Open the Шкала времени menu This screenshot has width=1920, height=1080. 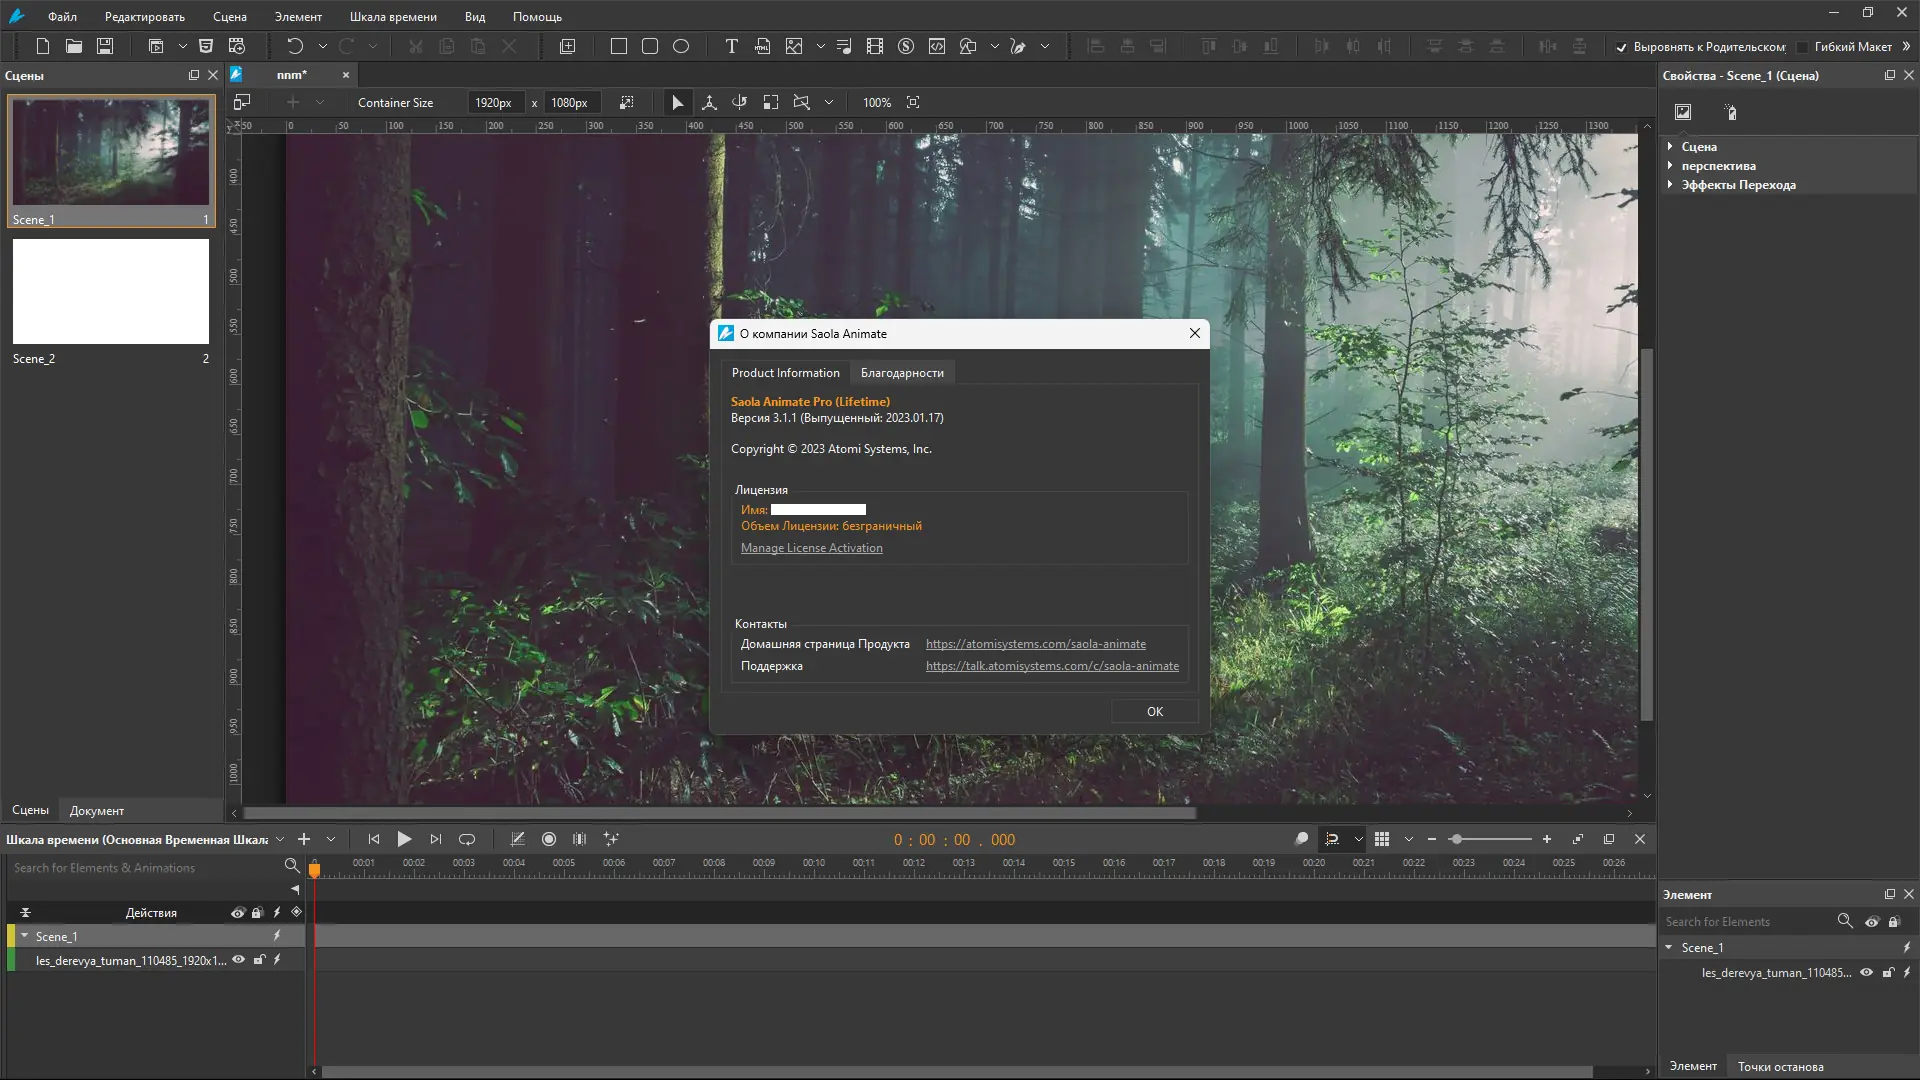coord(393,17)
